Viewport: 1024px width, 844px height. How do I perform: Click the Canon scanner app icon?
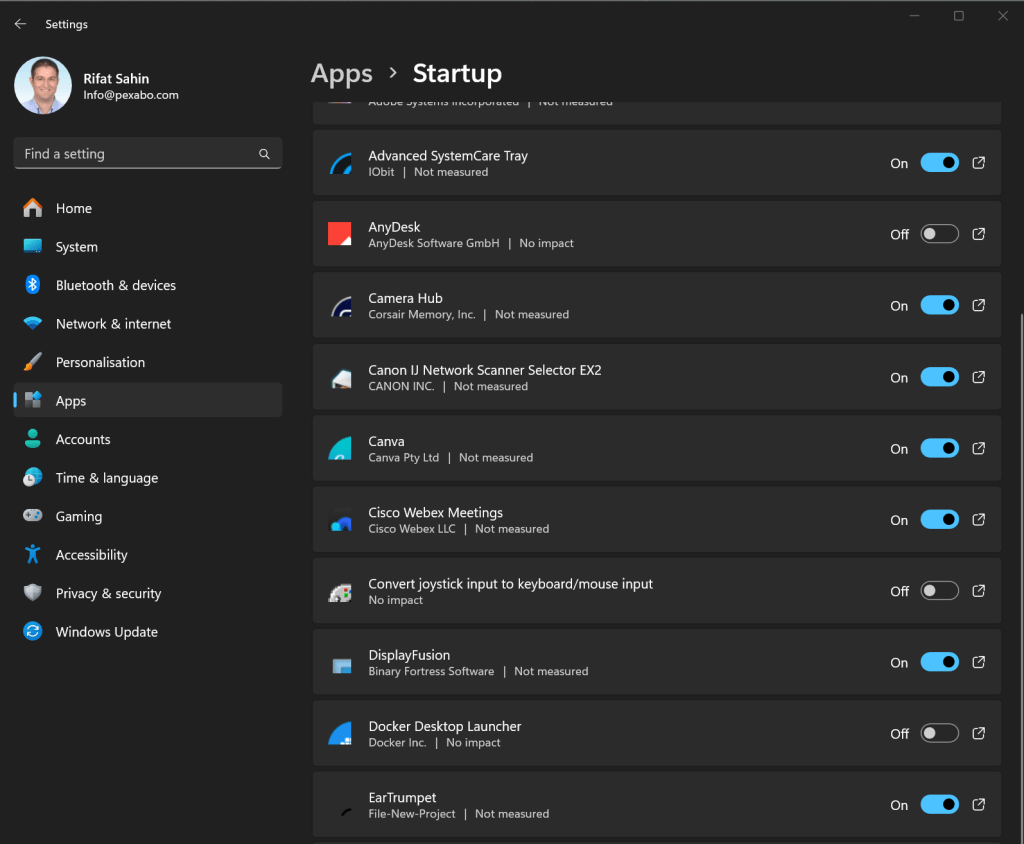(340, 378)
